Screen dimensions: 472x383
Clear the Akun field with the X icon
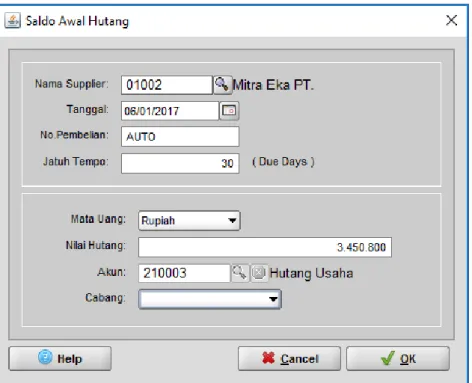click(x=259, y=273)
